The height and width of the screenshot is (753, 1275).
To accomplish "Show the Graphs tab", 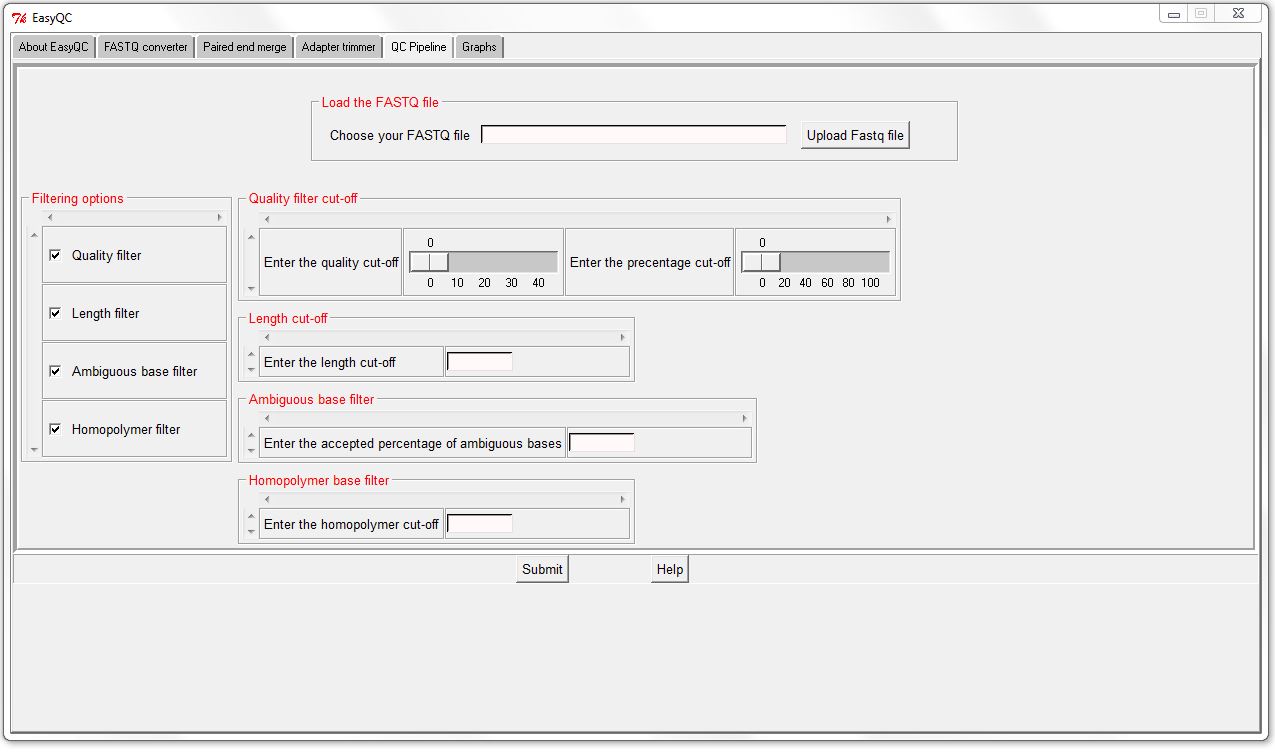I will tap(480, 47).
